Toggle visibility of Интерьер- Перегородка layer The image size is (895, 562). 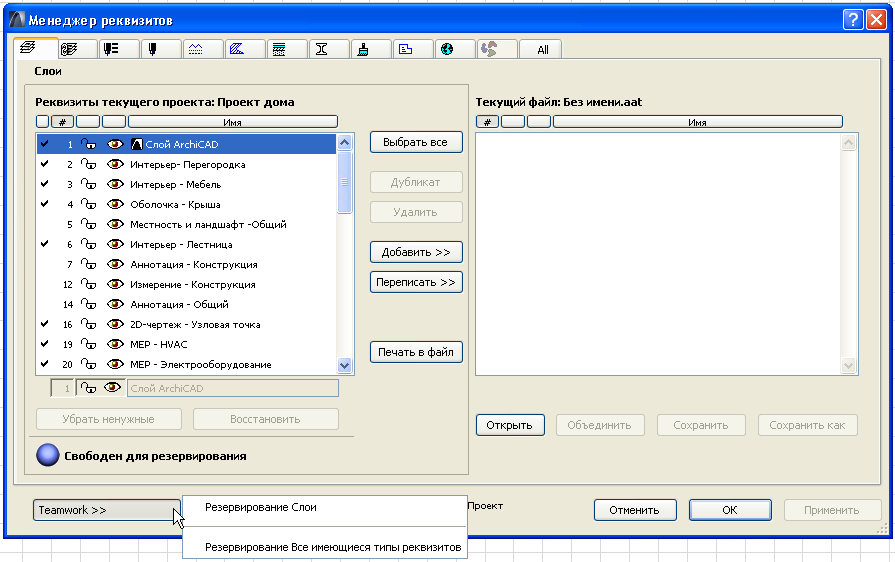point(115,164)
